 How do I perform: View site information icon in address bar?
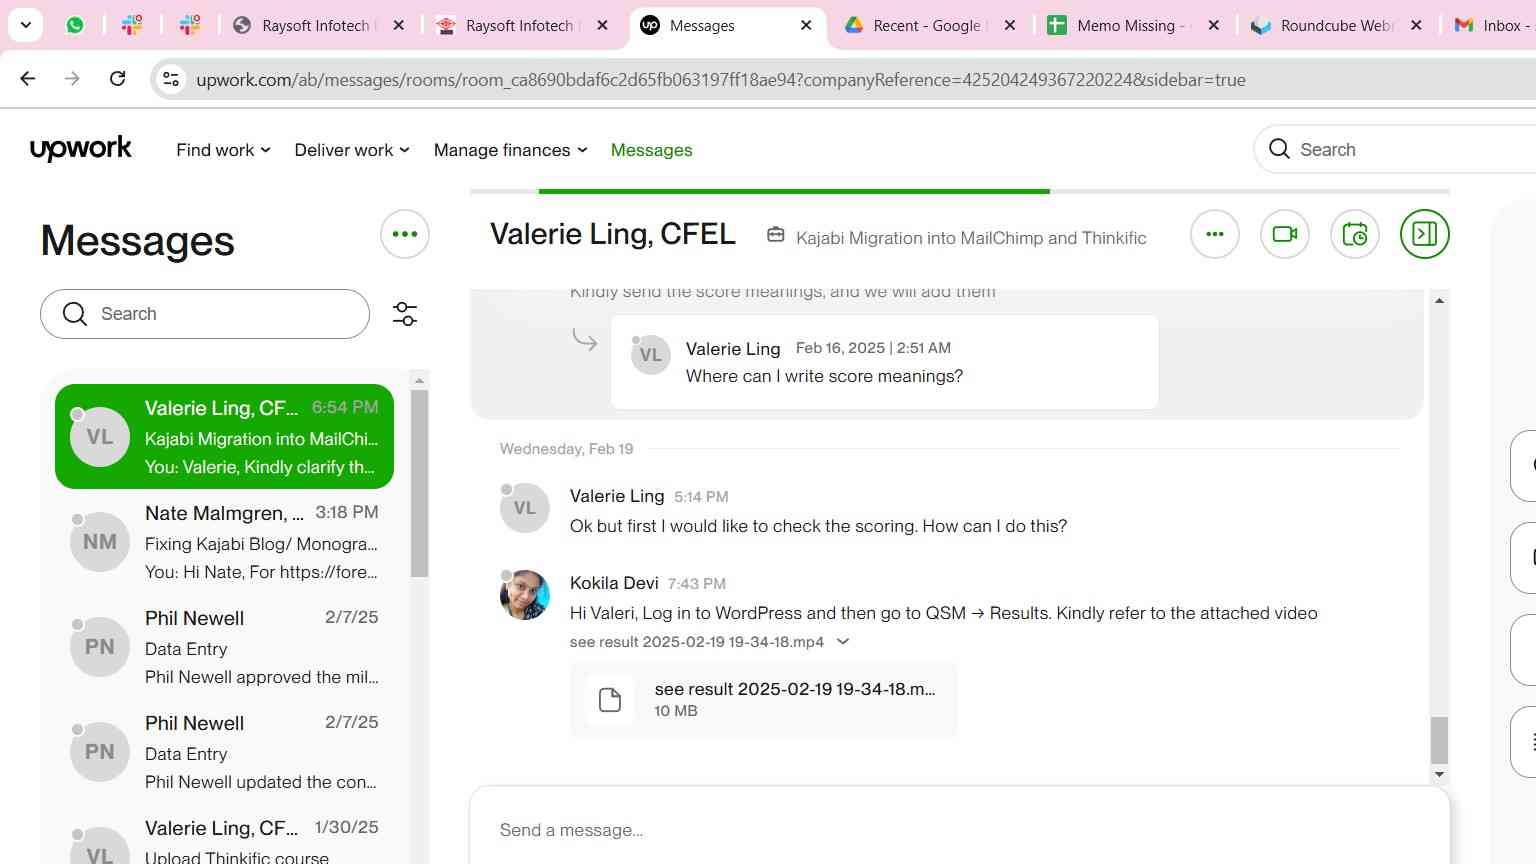(x=171, y=80)
